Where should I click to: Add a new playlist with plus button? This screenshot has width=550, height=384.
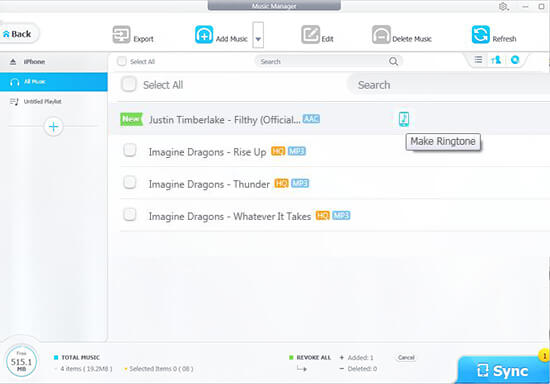pyautogui.click(x=54, y=127)
